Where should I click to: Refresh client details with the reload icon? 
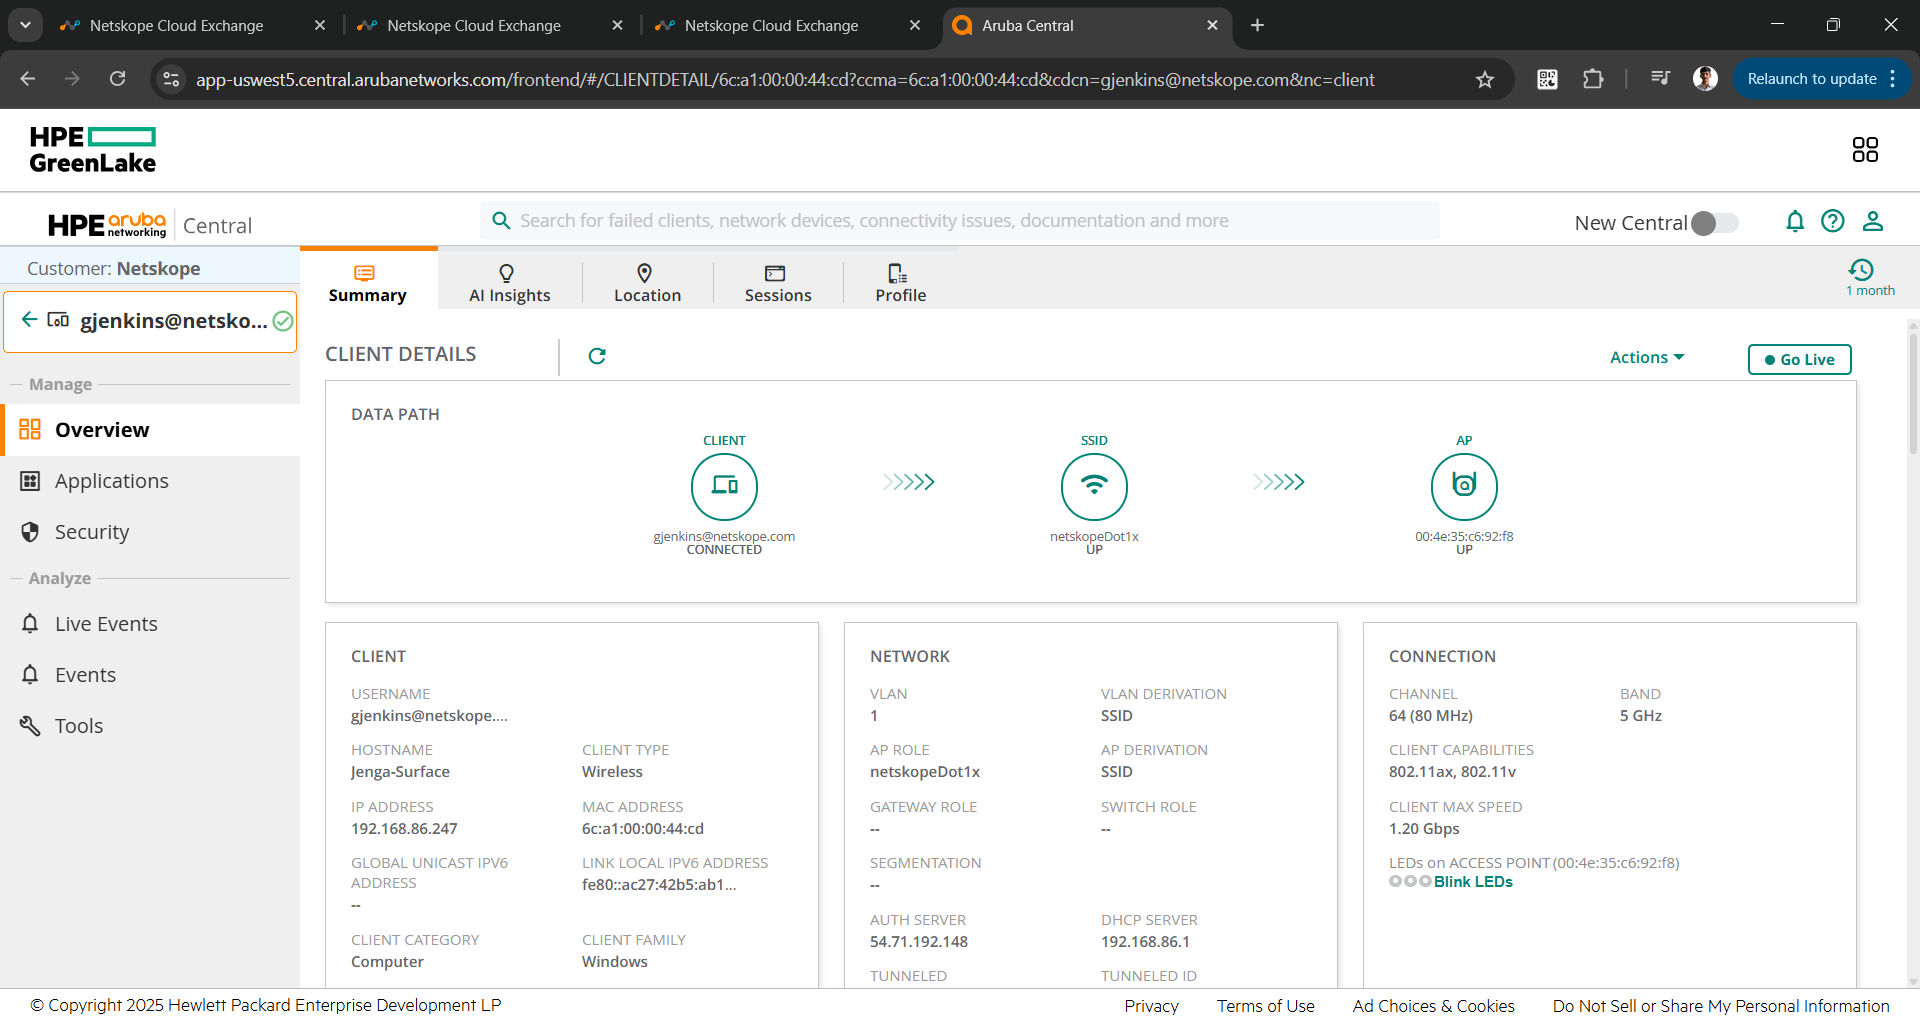tap(597, 356)
